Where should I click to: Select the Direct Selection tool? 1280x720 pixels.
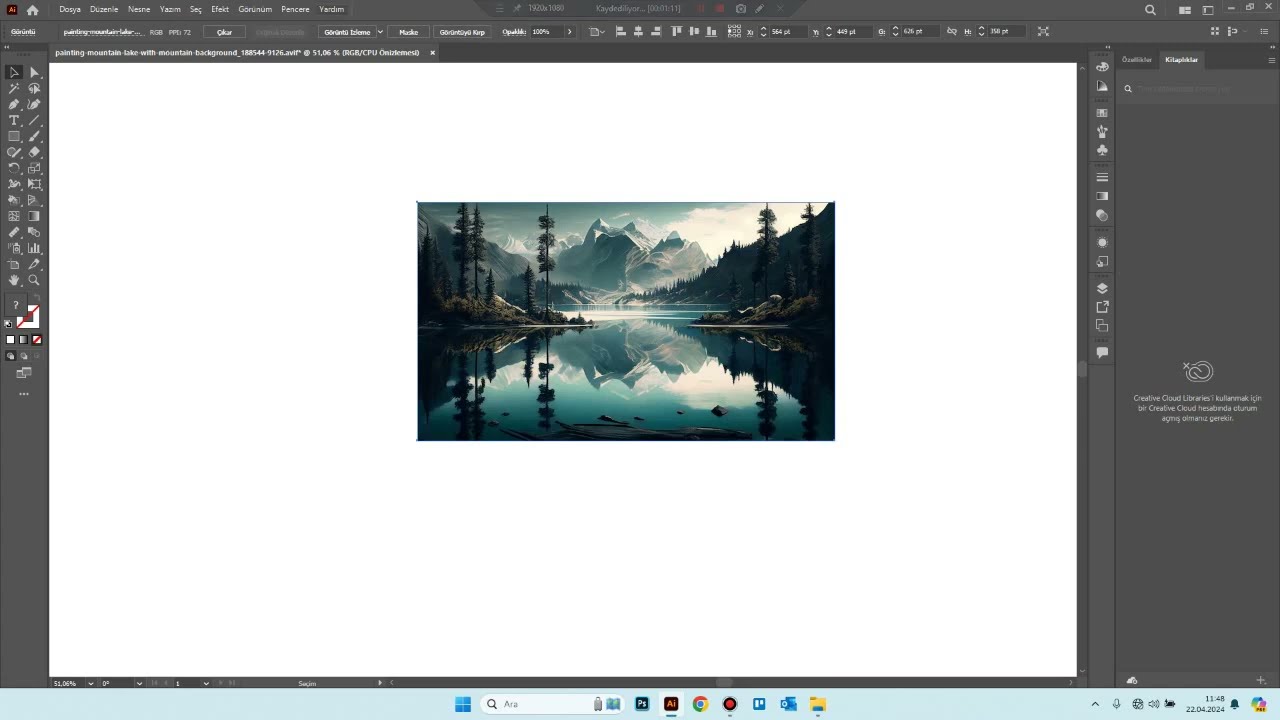(x=34, y=72)
